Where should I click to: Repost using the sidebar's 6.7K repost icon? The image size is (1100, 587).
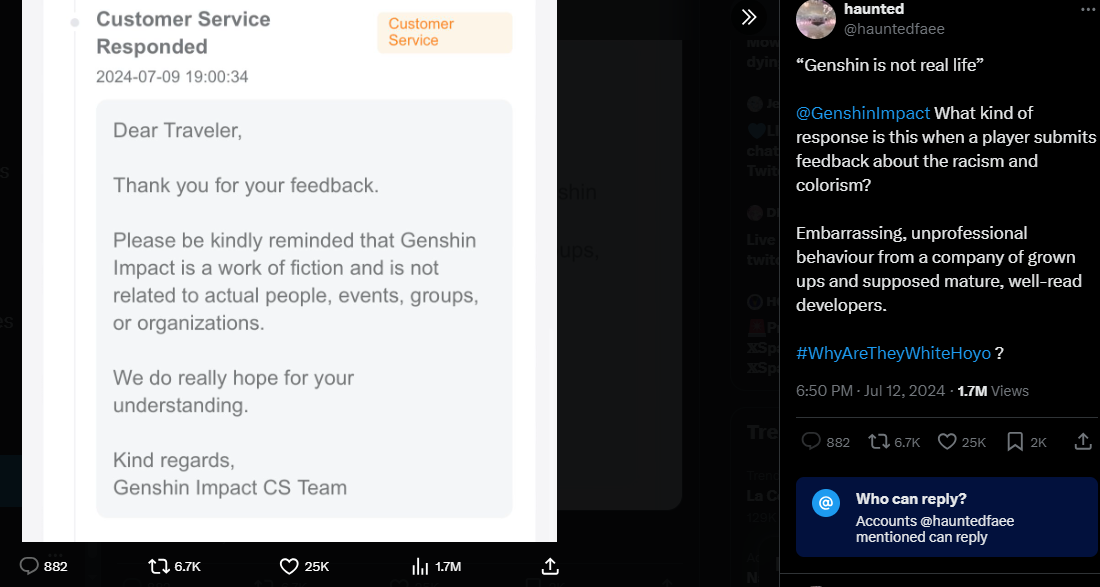[x=880, y=441]
